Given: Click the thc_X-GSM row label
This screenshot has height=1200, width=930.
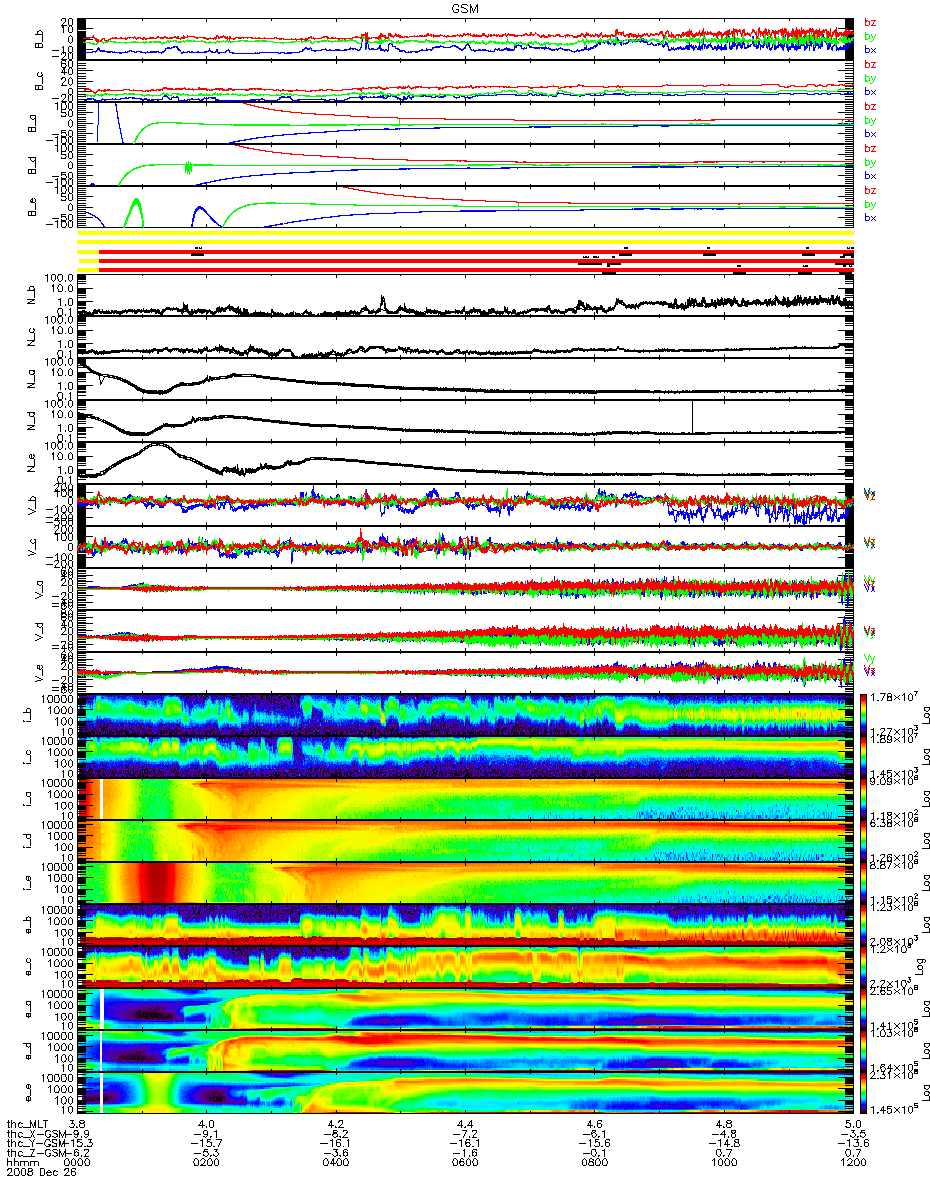Looking at the screenshot, I should coord(35,1133).
